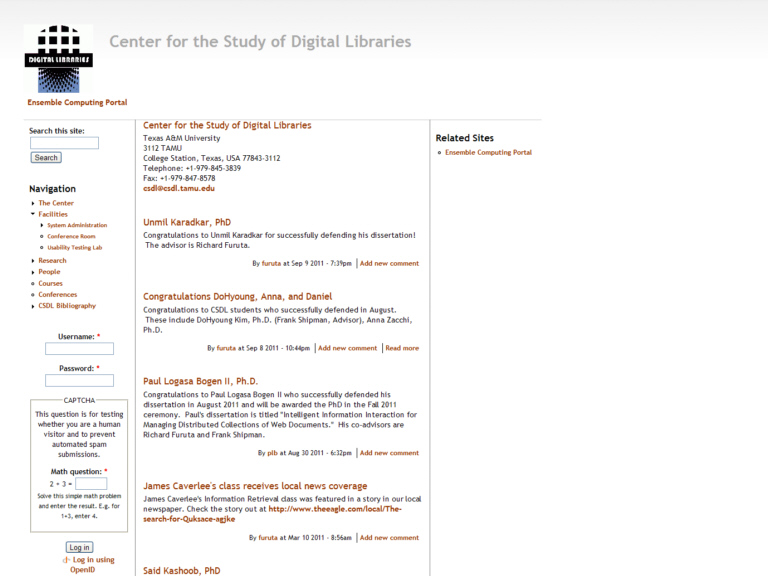Viewport: 768px width, 576px height.
Task: Click the page title Center for the Study of Digital Libraries
Action: tap(260, 42)
